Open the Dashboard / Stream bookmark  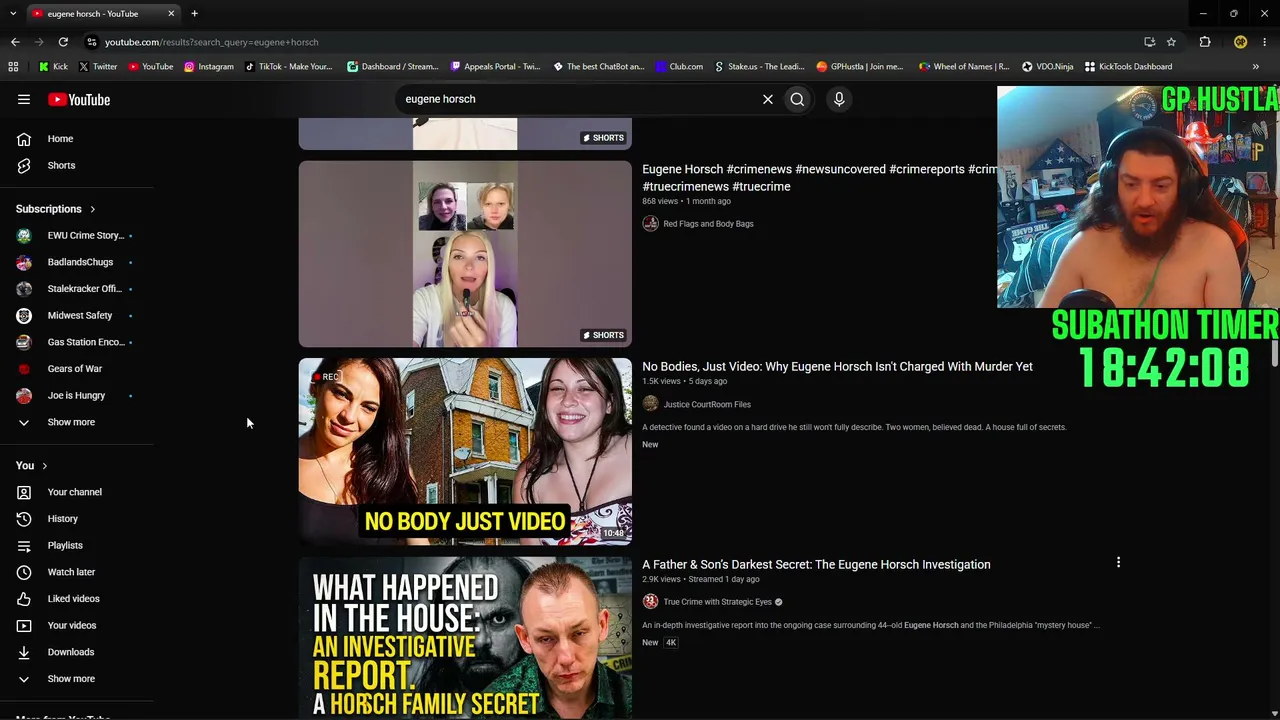click(393, 67)
